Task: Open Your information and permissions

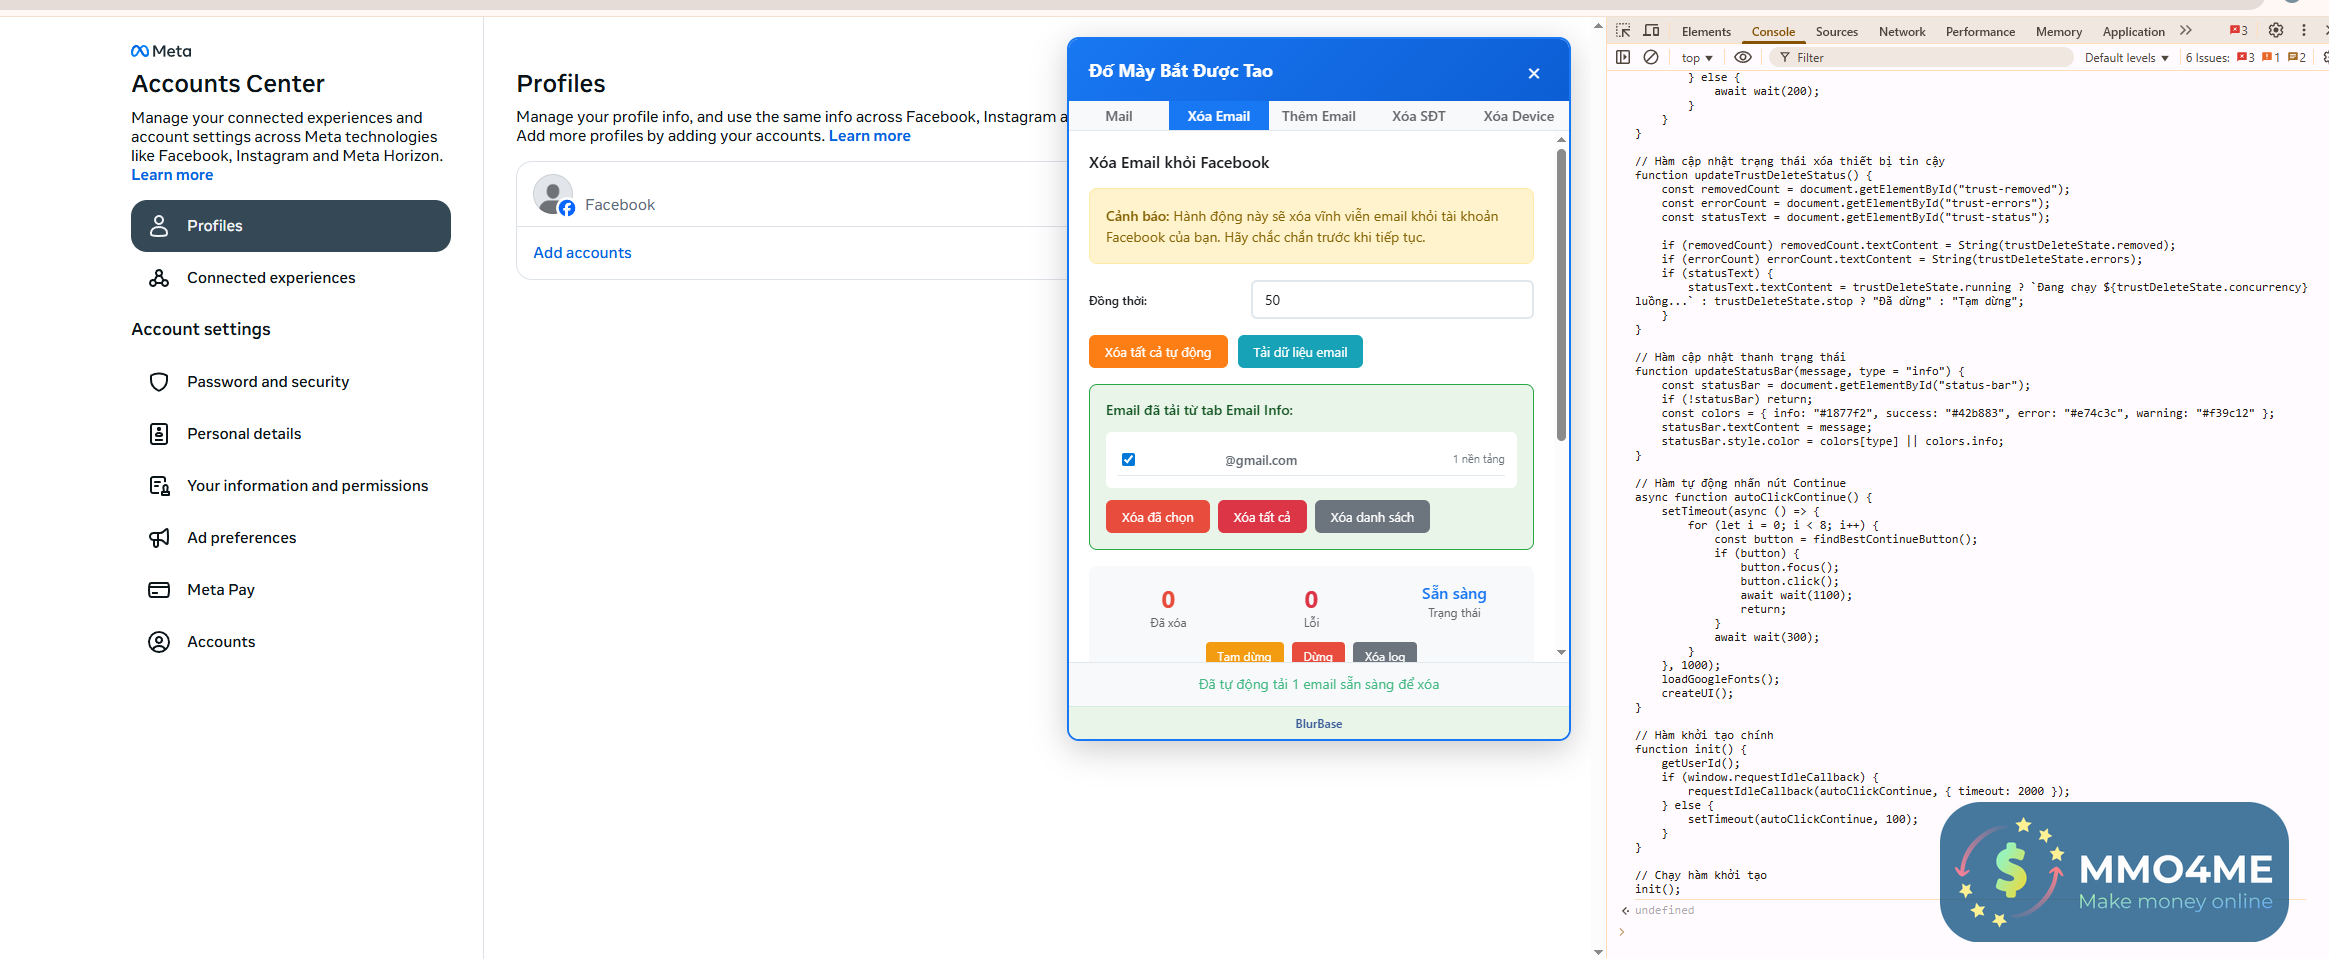Action: pyautogui.click(x=291, y=486)
